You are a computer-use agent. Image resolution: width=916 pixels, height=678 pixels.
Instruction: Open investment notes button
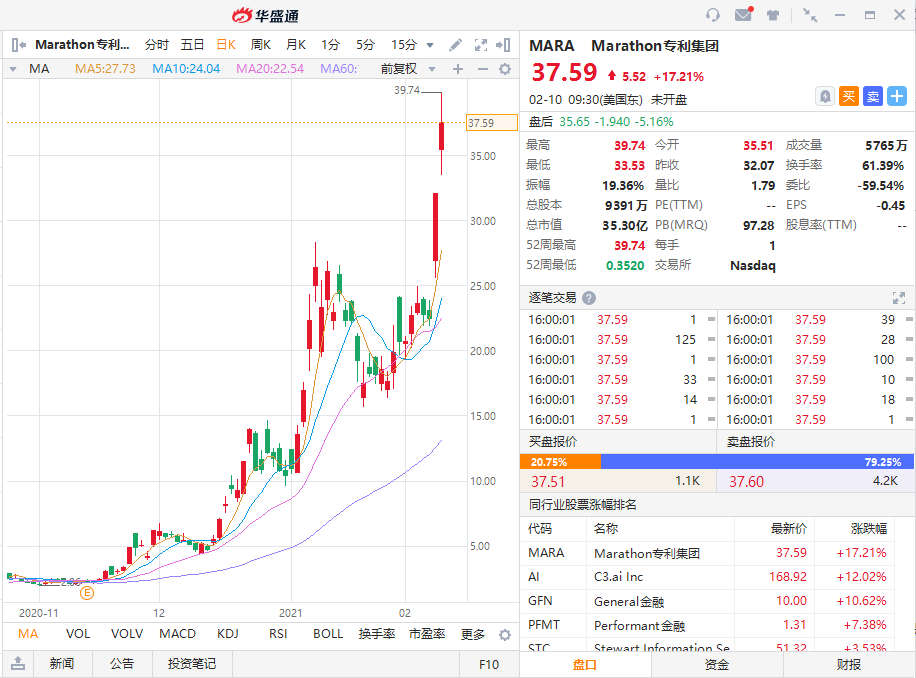pyautogui.click(x=192, y=664)
